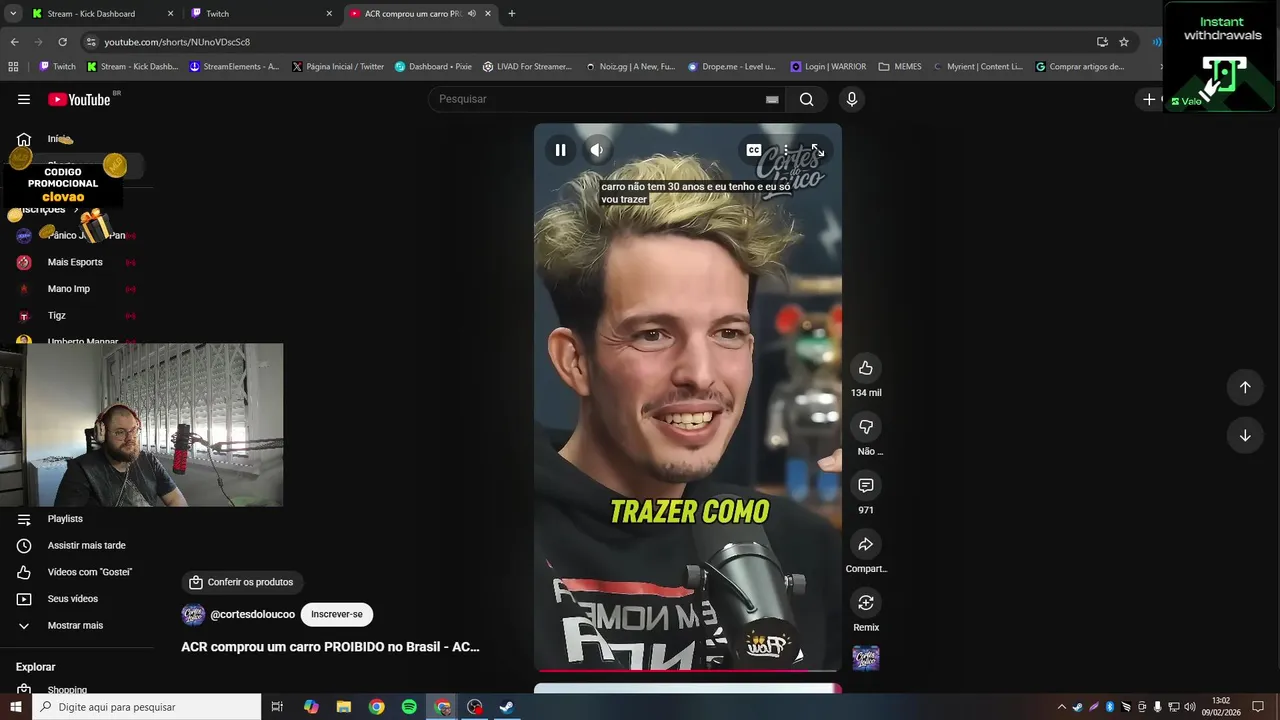Subscribe via Inscrever-se button
1280x720 pixels.
337,614
